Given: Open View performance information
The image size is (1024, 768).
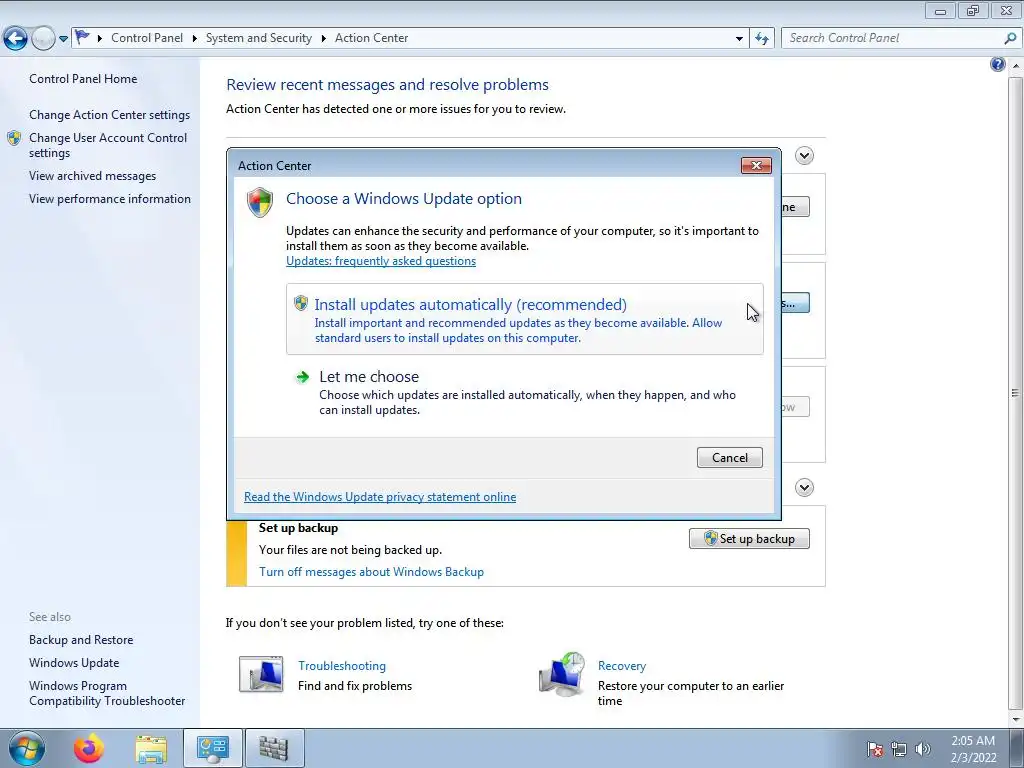Looking at the screenshot, I should [110, 199].
